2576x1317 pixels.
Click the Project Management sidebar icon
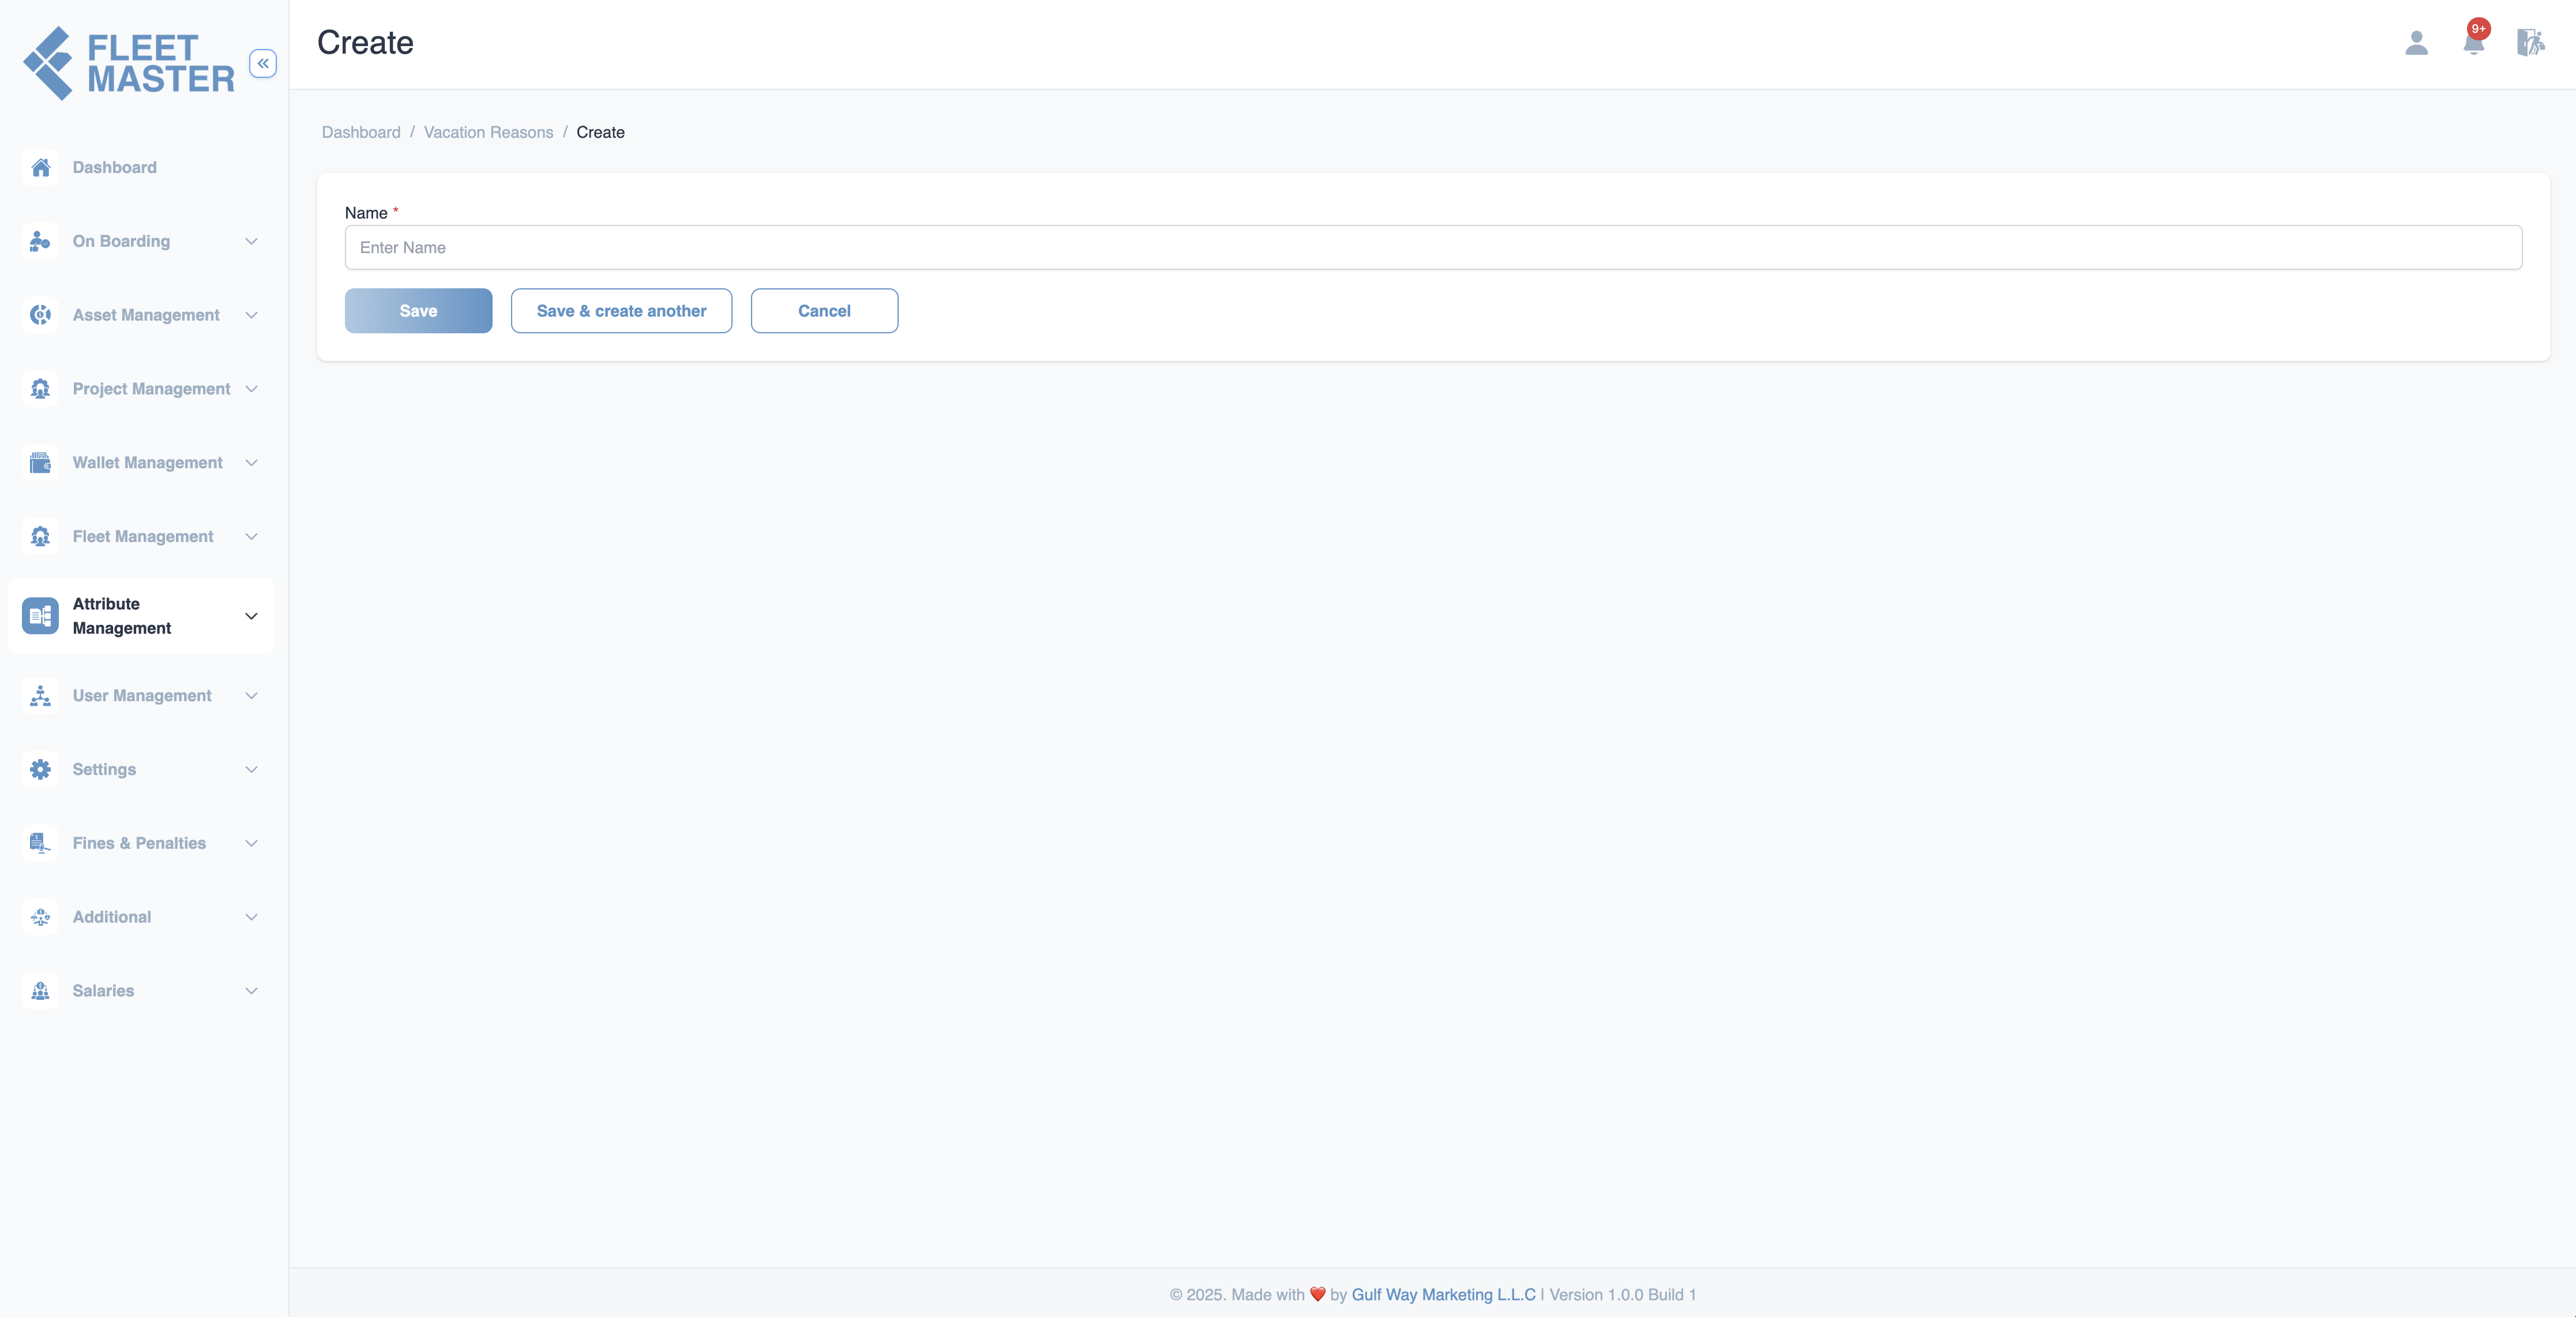click(40, 389)
